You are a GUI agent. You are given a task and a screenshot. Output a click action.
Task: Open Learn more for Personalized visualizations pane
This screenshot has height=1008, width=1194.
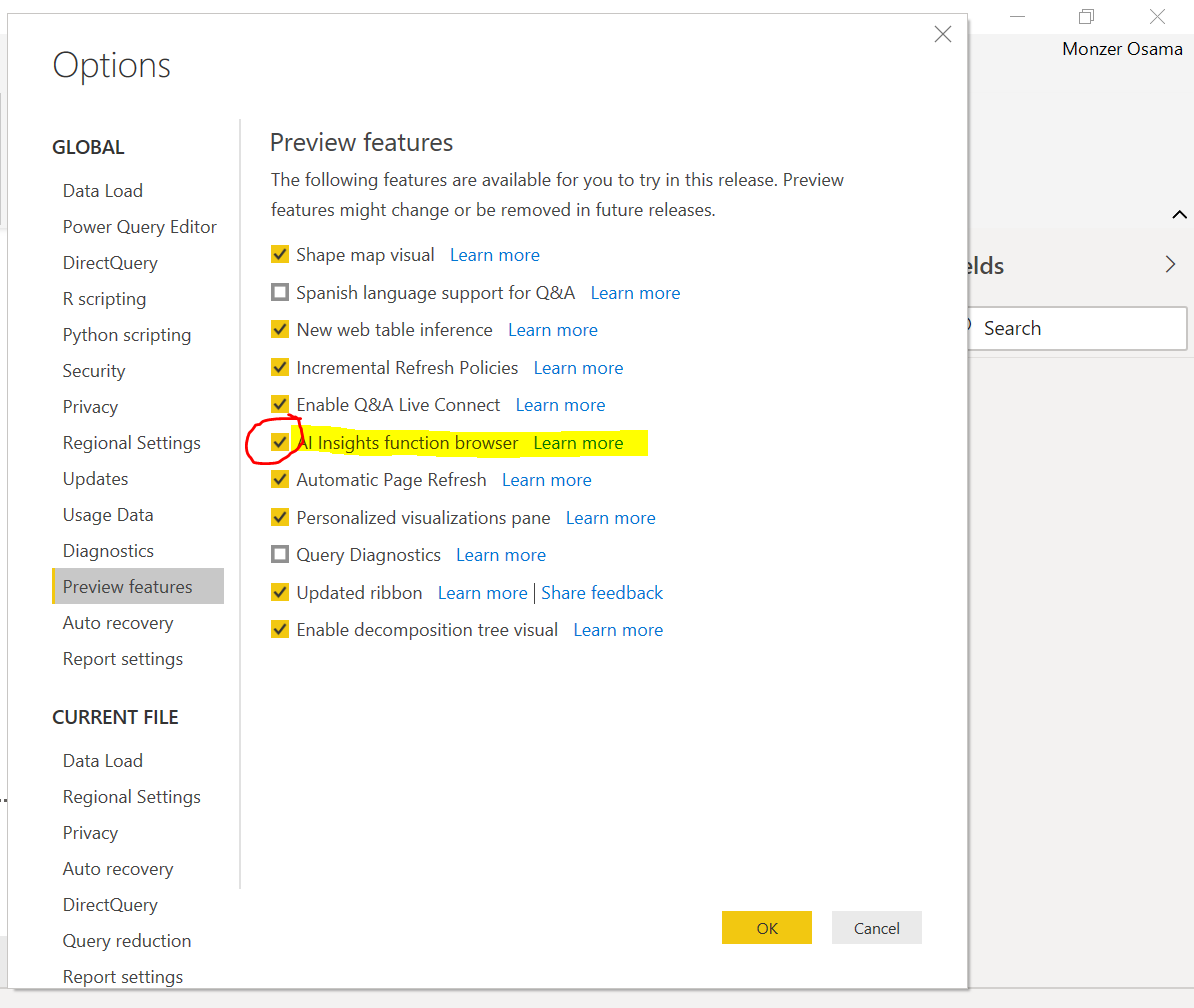[610, 518]
